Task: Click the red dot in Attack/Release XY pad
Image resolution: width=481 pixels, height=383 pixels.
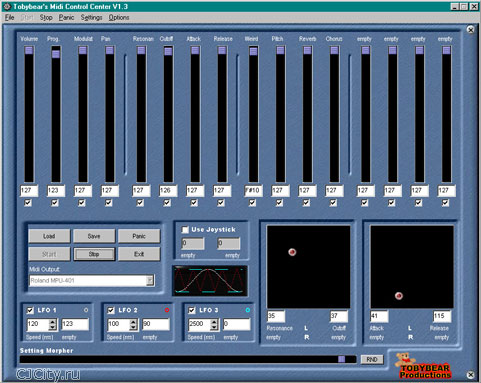Action: click(399, 296)
